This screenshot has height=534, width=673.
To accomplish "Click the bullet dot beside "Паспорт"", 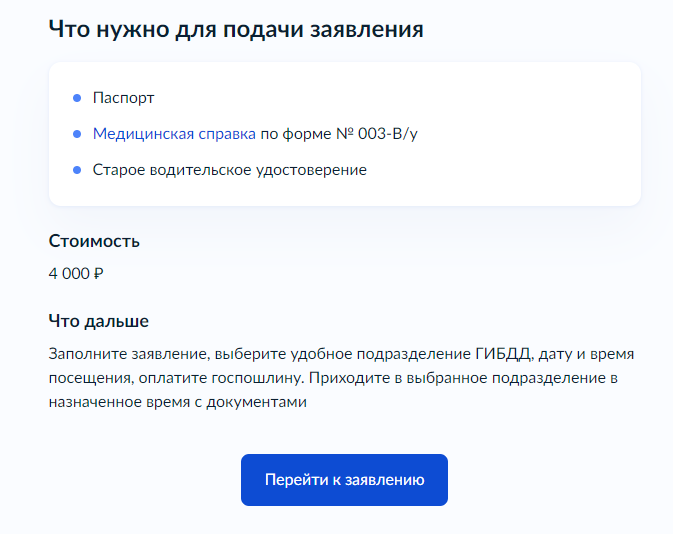I will [77, 98].
